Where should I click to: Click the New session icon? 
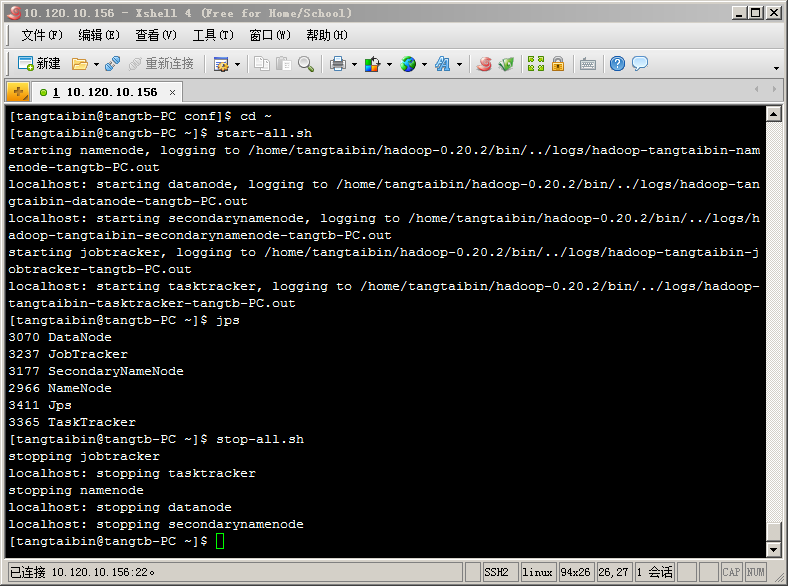tap(39, 64)
